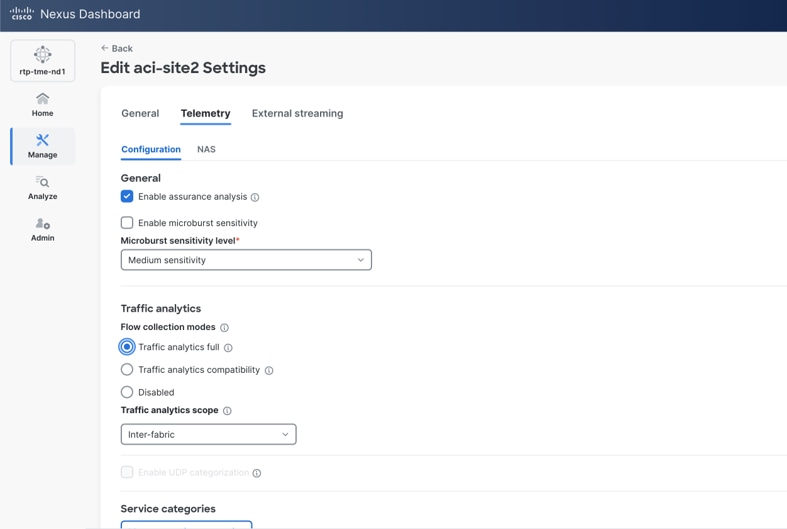The width and height of the screenshot is (787, 529).
Task: Click the Edit aci-site2 Settings heading
Action: 183,68
